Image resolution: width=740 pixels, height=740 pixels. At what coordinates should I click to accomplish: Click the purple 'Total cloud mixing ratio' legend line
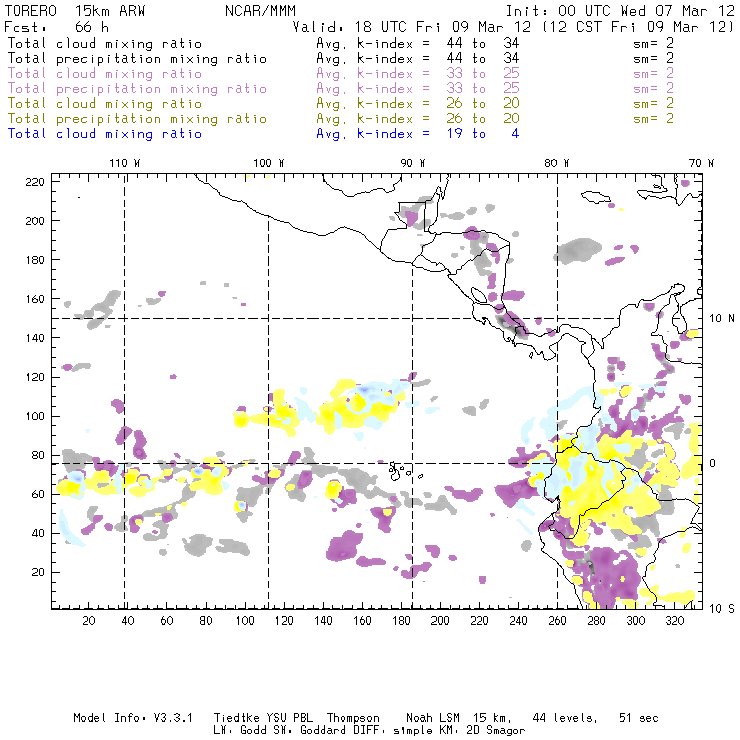pyautogui.click(x=105, y=74)
